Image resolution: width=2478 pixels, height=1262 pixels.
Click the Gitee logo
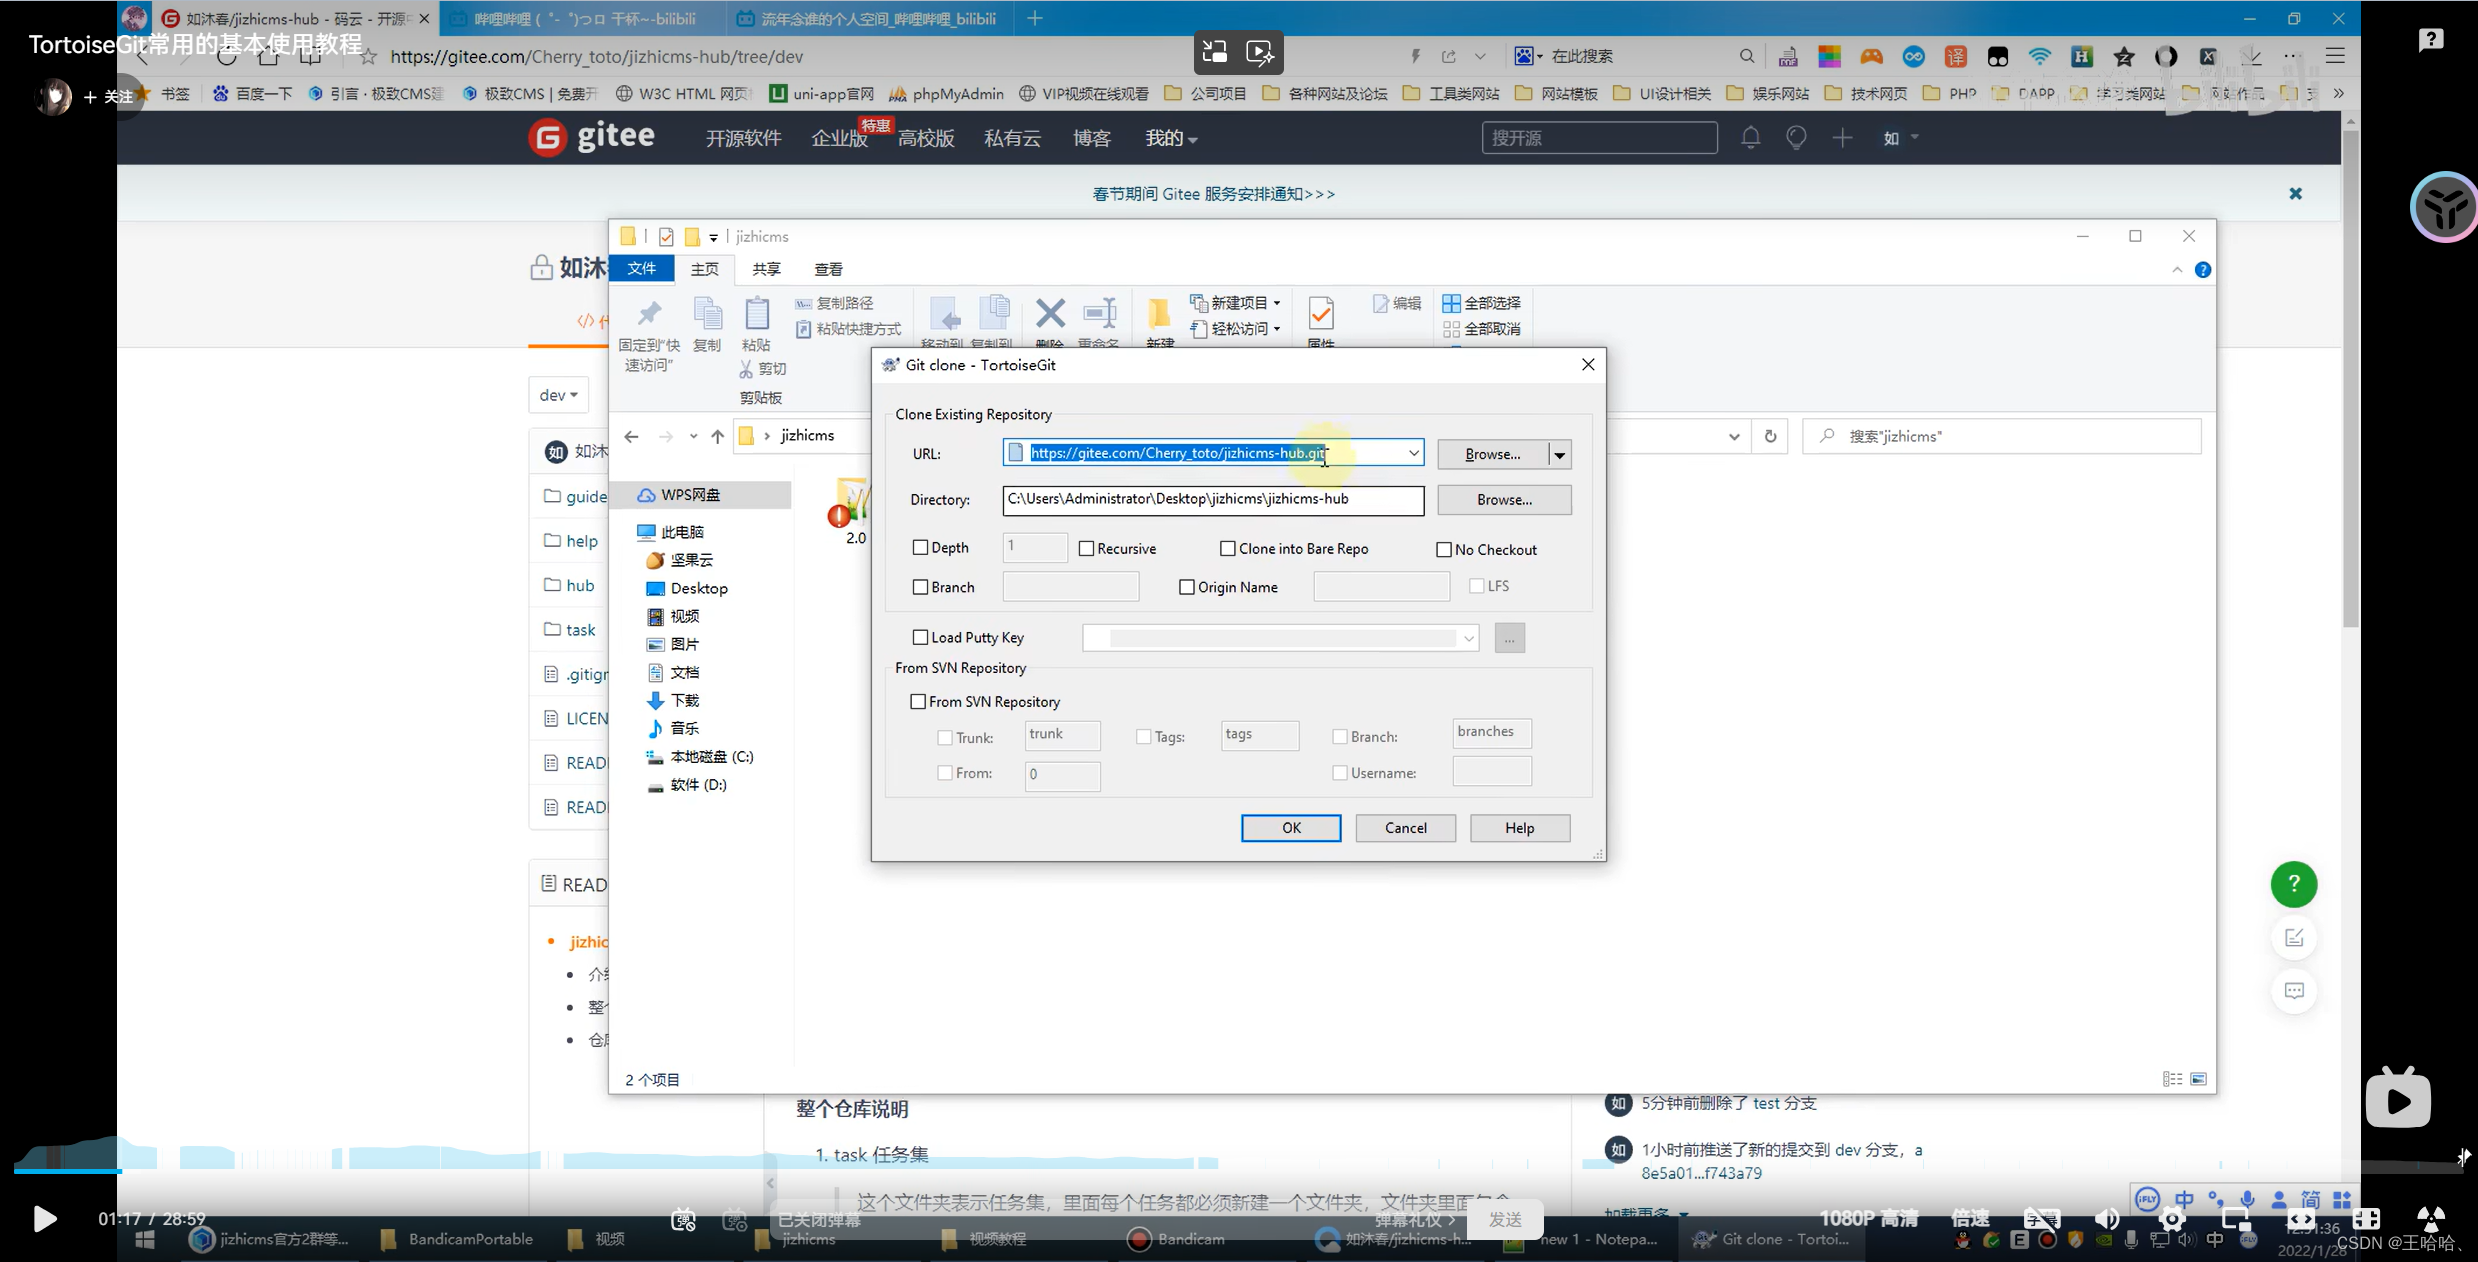(592, 137)
